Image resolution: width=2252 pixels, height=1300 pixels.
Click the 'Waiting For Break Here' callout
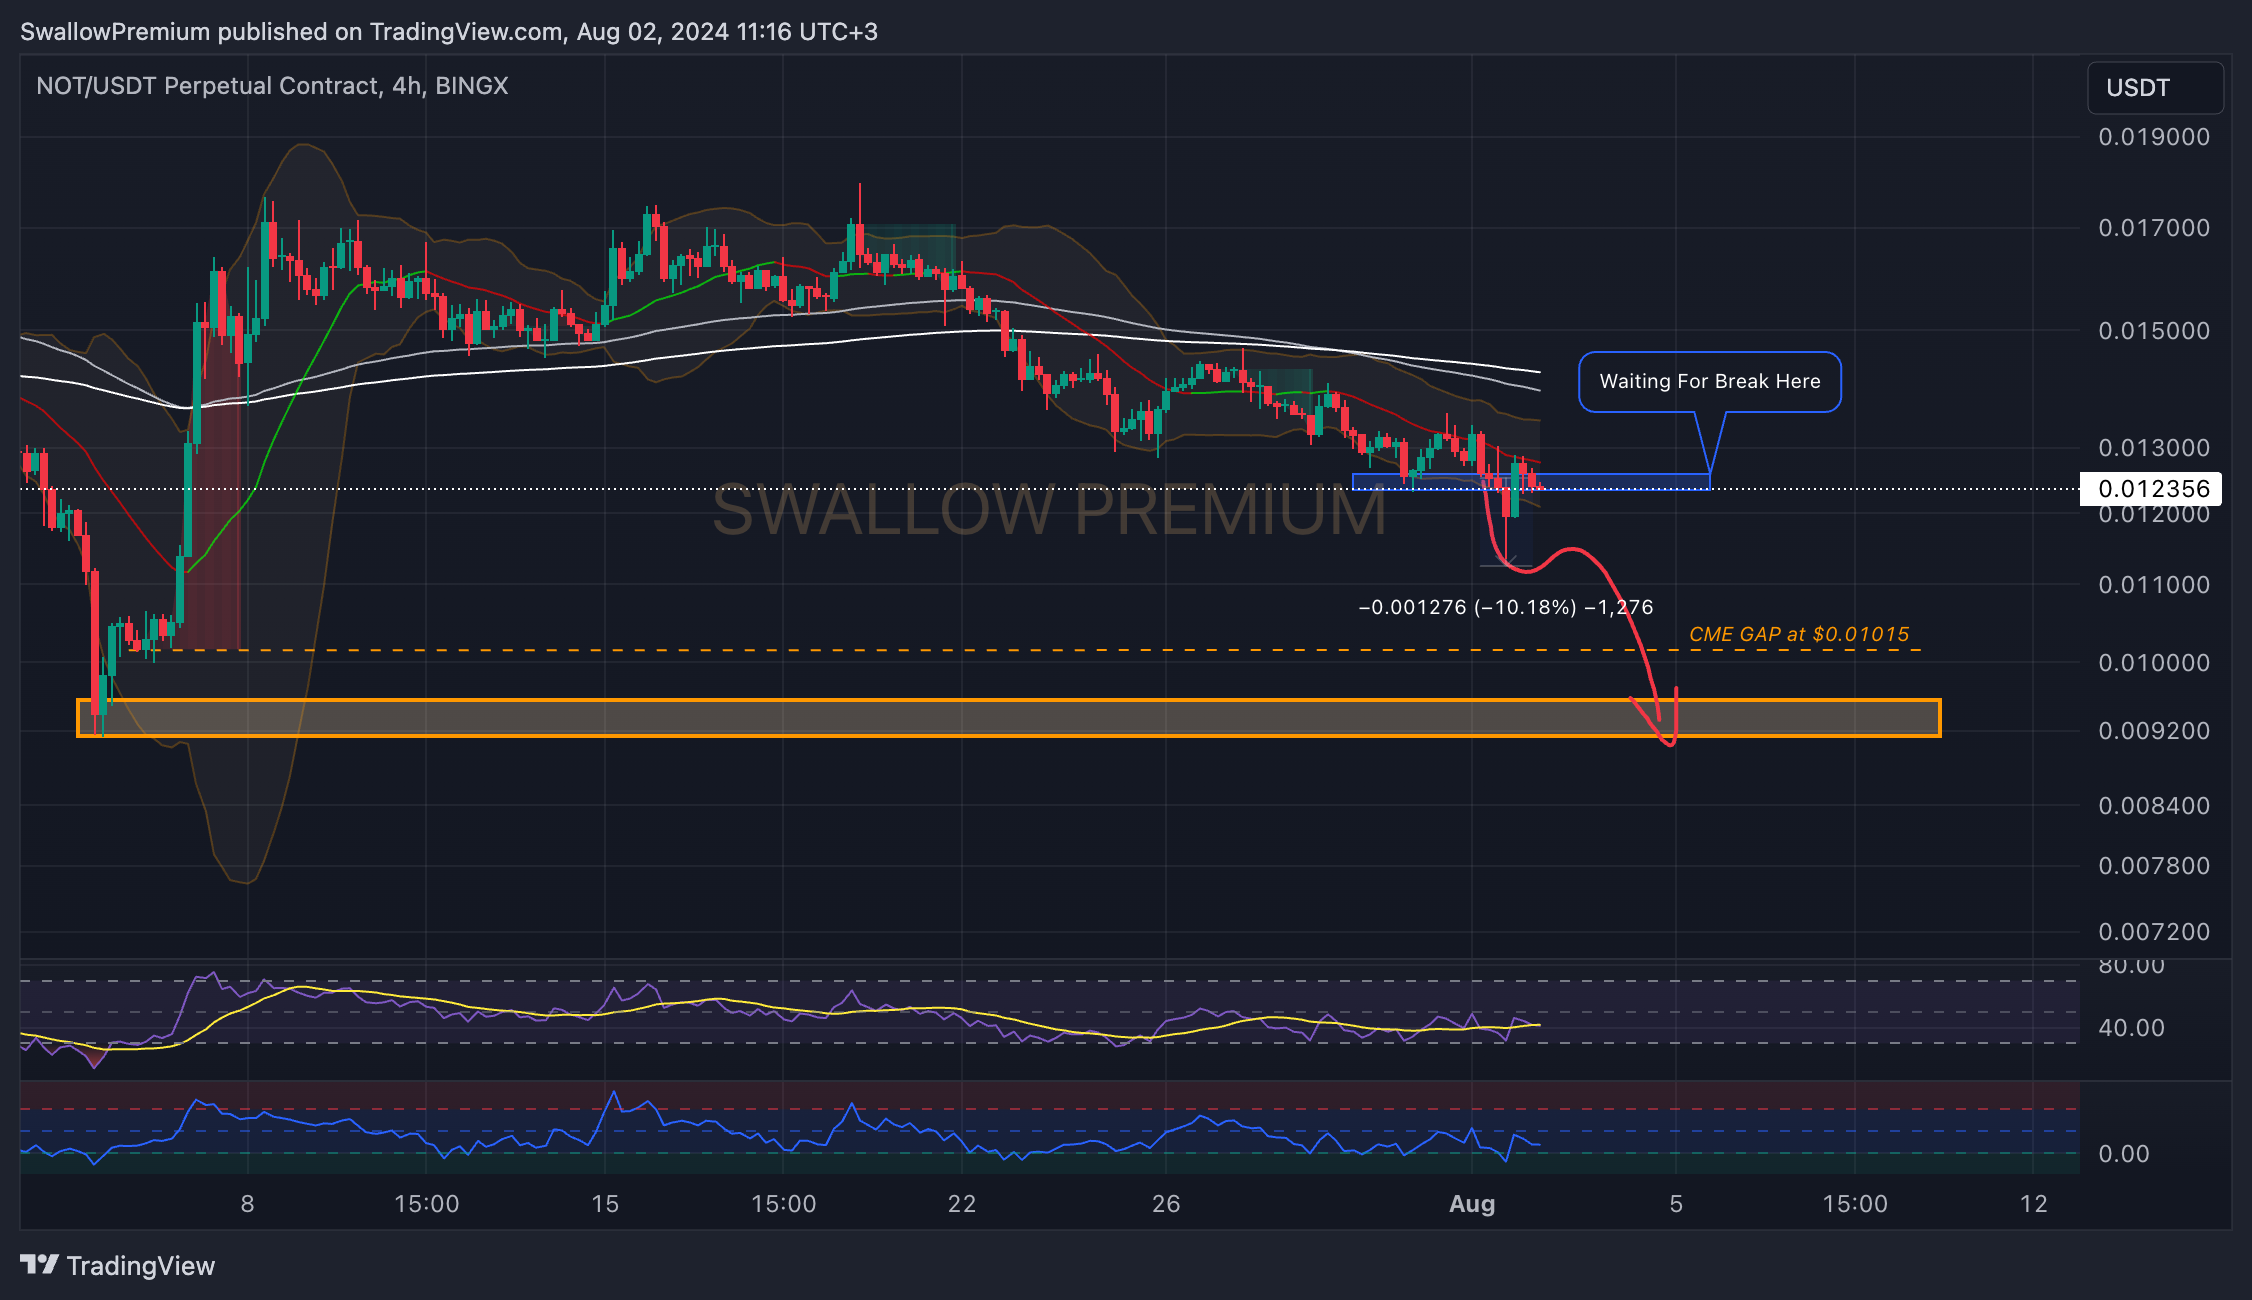[x=1710, y=381]
